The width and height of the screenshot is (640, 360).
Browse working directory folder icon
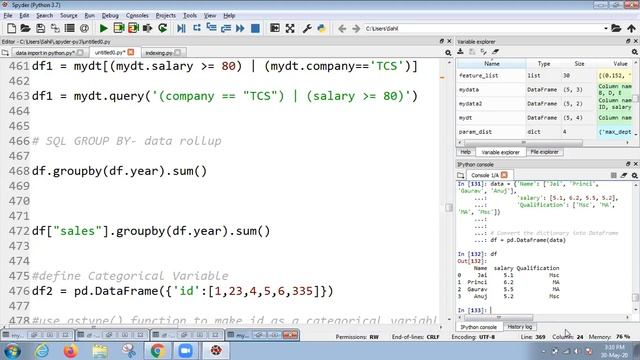tap(616, 28)
